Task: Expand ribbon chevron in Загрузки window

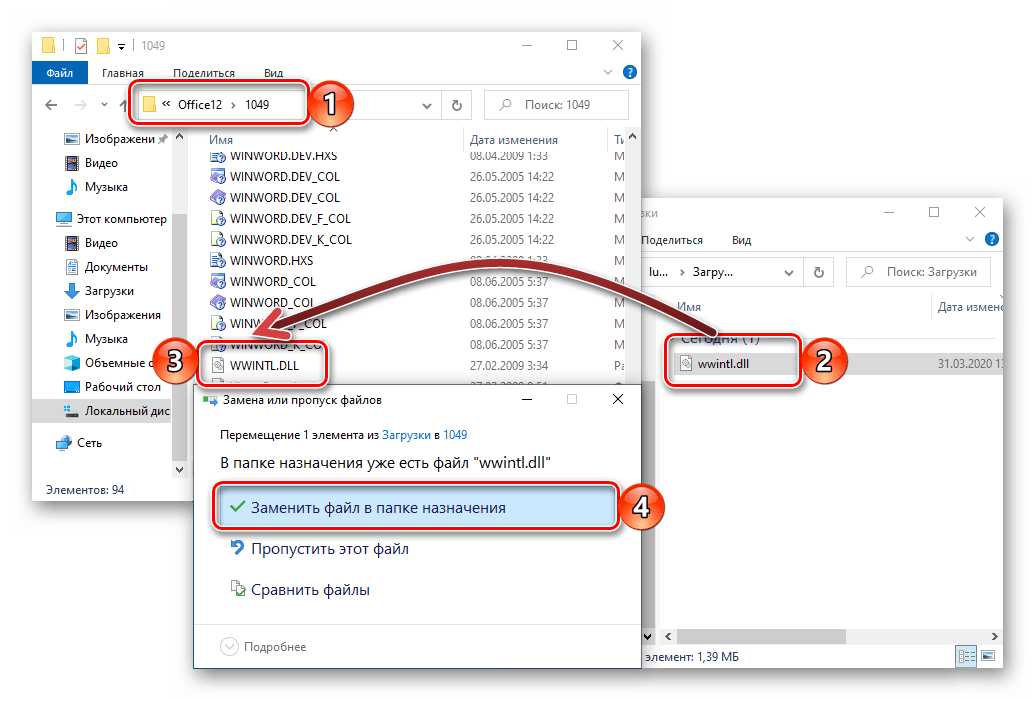Action: 970,239
